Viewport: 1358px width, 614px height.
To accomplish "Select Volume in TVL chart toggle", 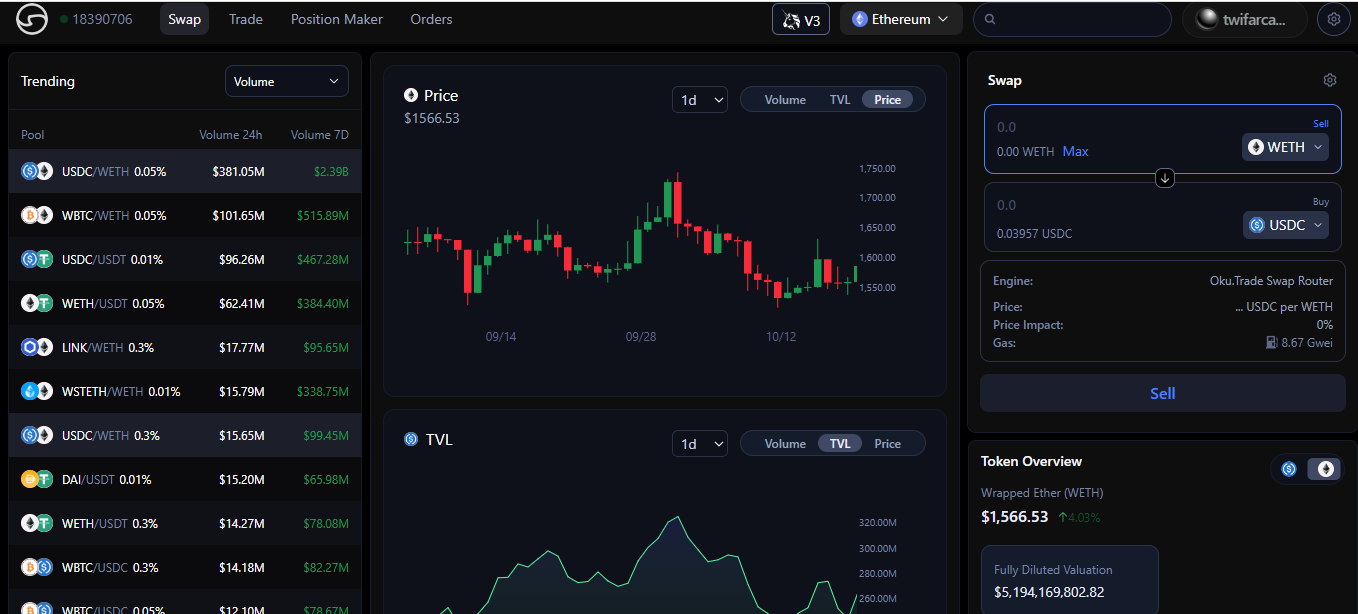I will pos(785,443).
